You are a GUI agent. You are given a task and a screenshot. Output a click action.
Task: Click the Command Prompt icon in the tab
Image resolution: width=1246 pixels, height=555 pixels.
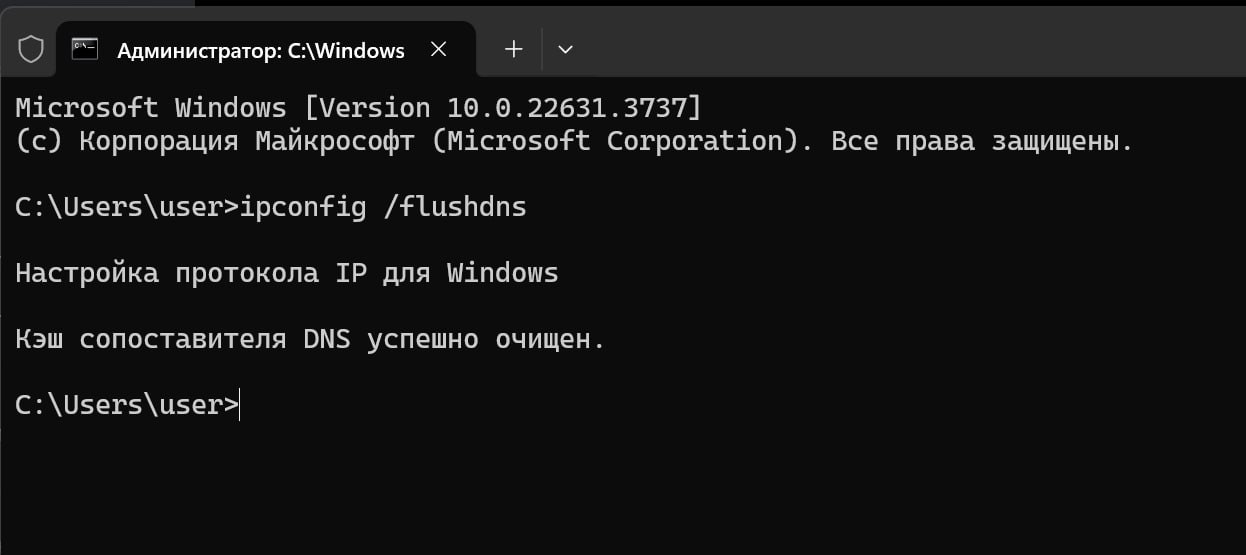tap(86, 49)
